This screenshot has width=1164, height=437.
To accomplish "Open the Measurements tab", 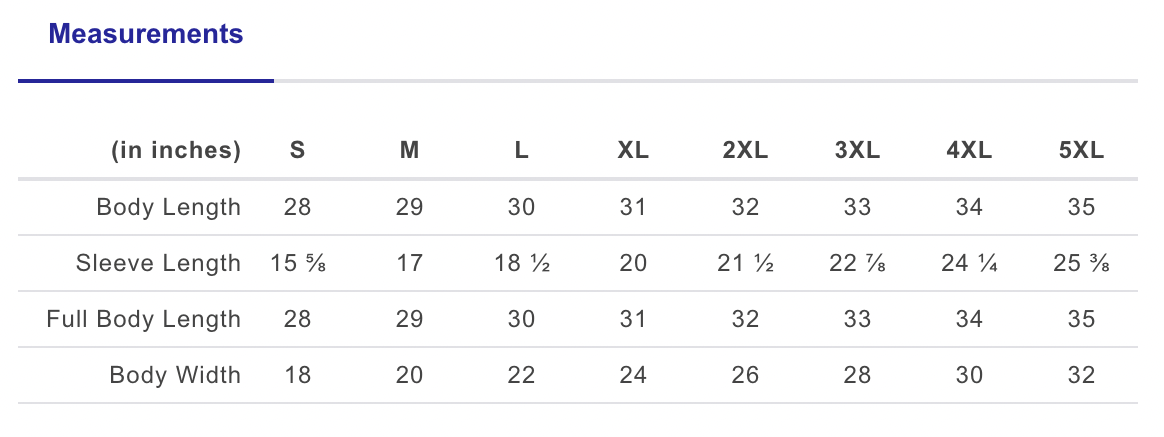I will (x=146, y=34).
